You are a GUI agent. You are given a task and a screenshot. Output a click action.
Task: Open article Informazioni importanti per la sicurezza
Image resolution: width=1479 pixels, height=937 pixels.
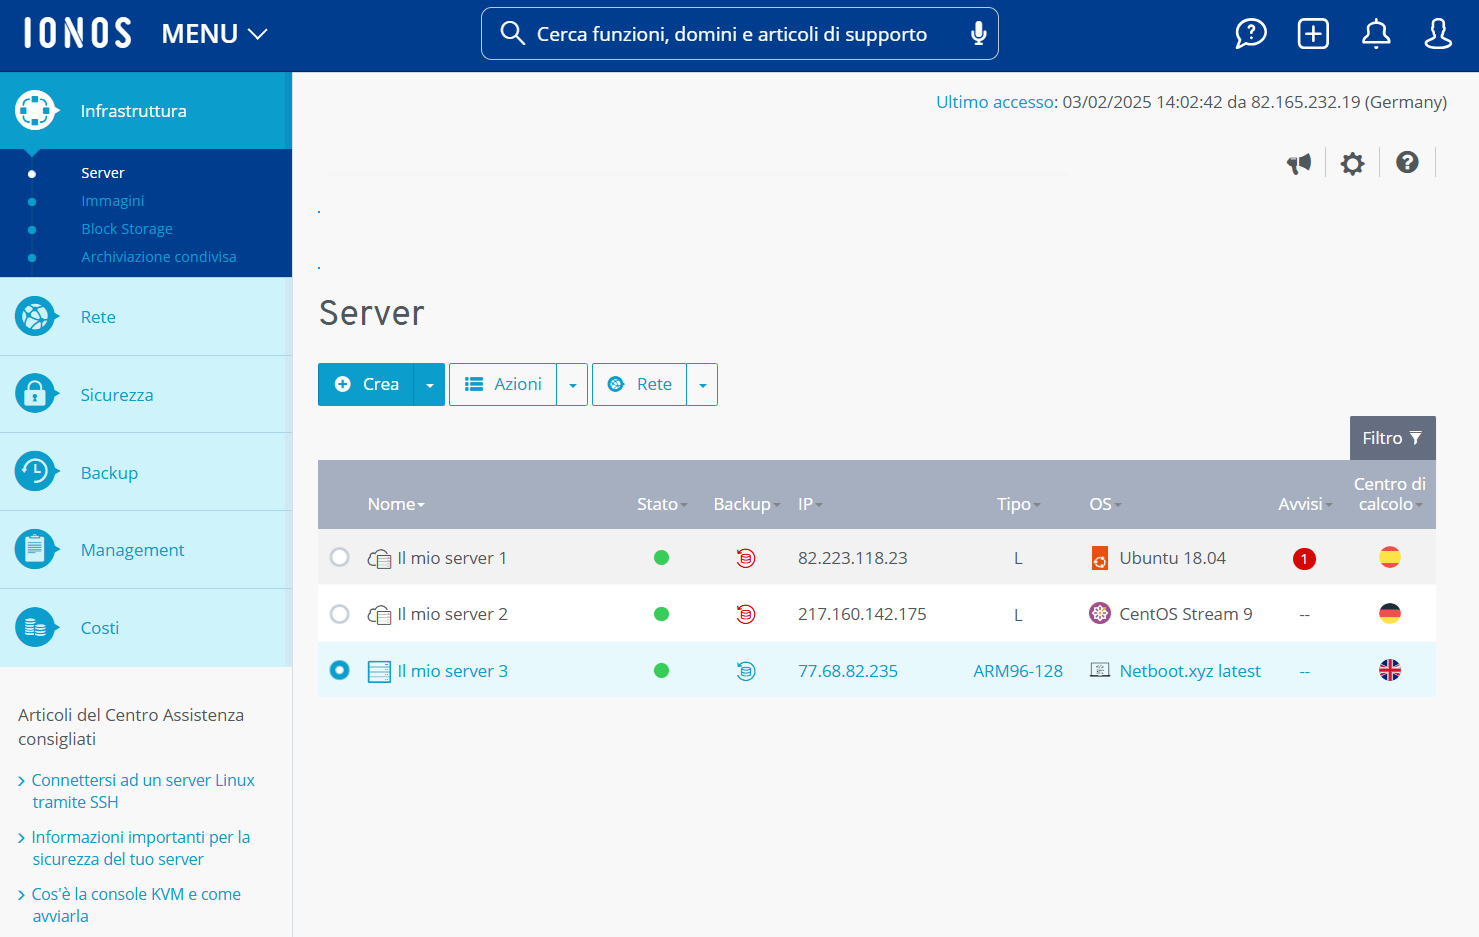(x=141, y=848)
